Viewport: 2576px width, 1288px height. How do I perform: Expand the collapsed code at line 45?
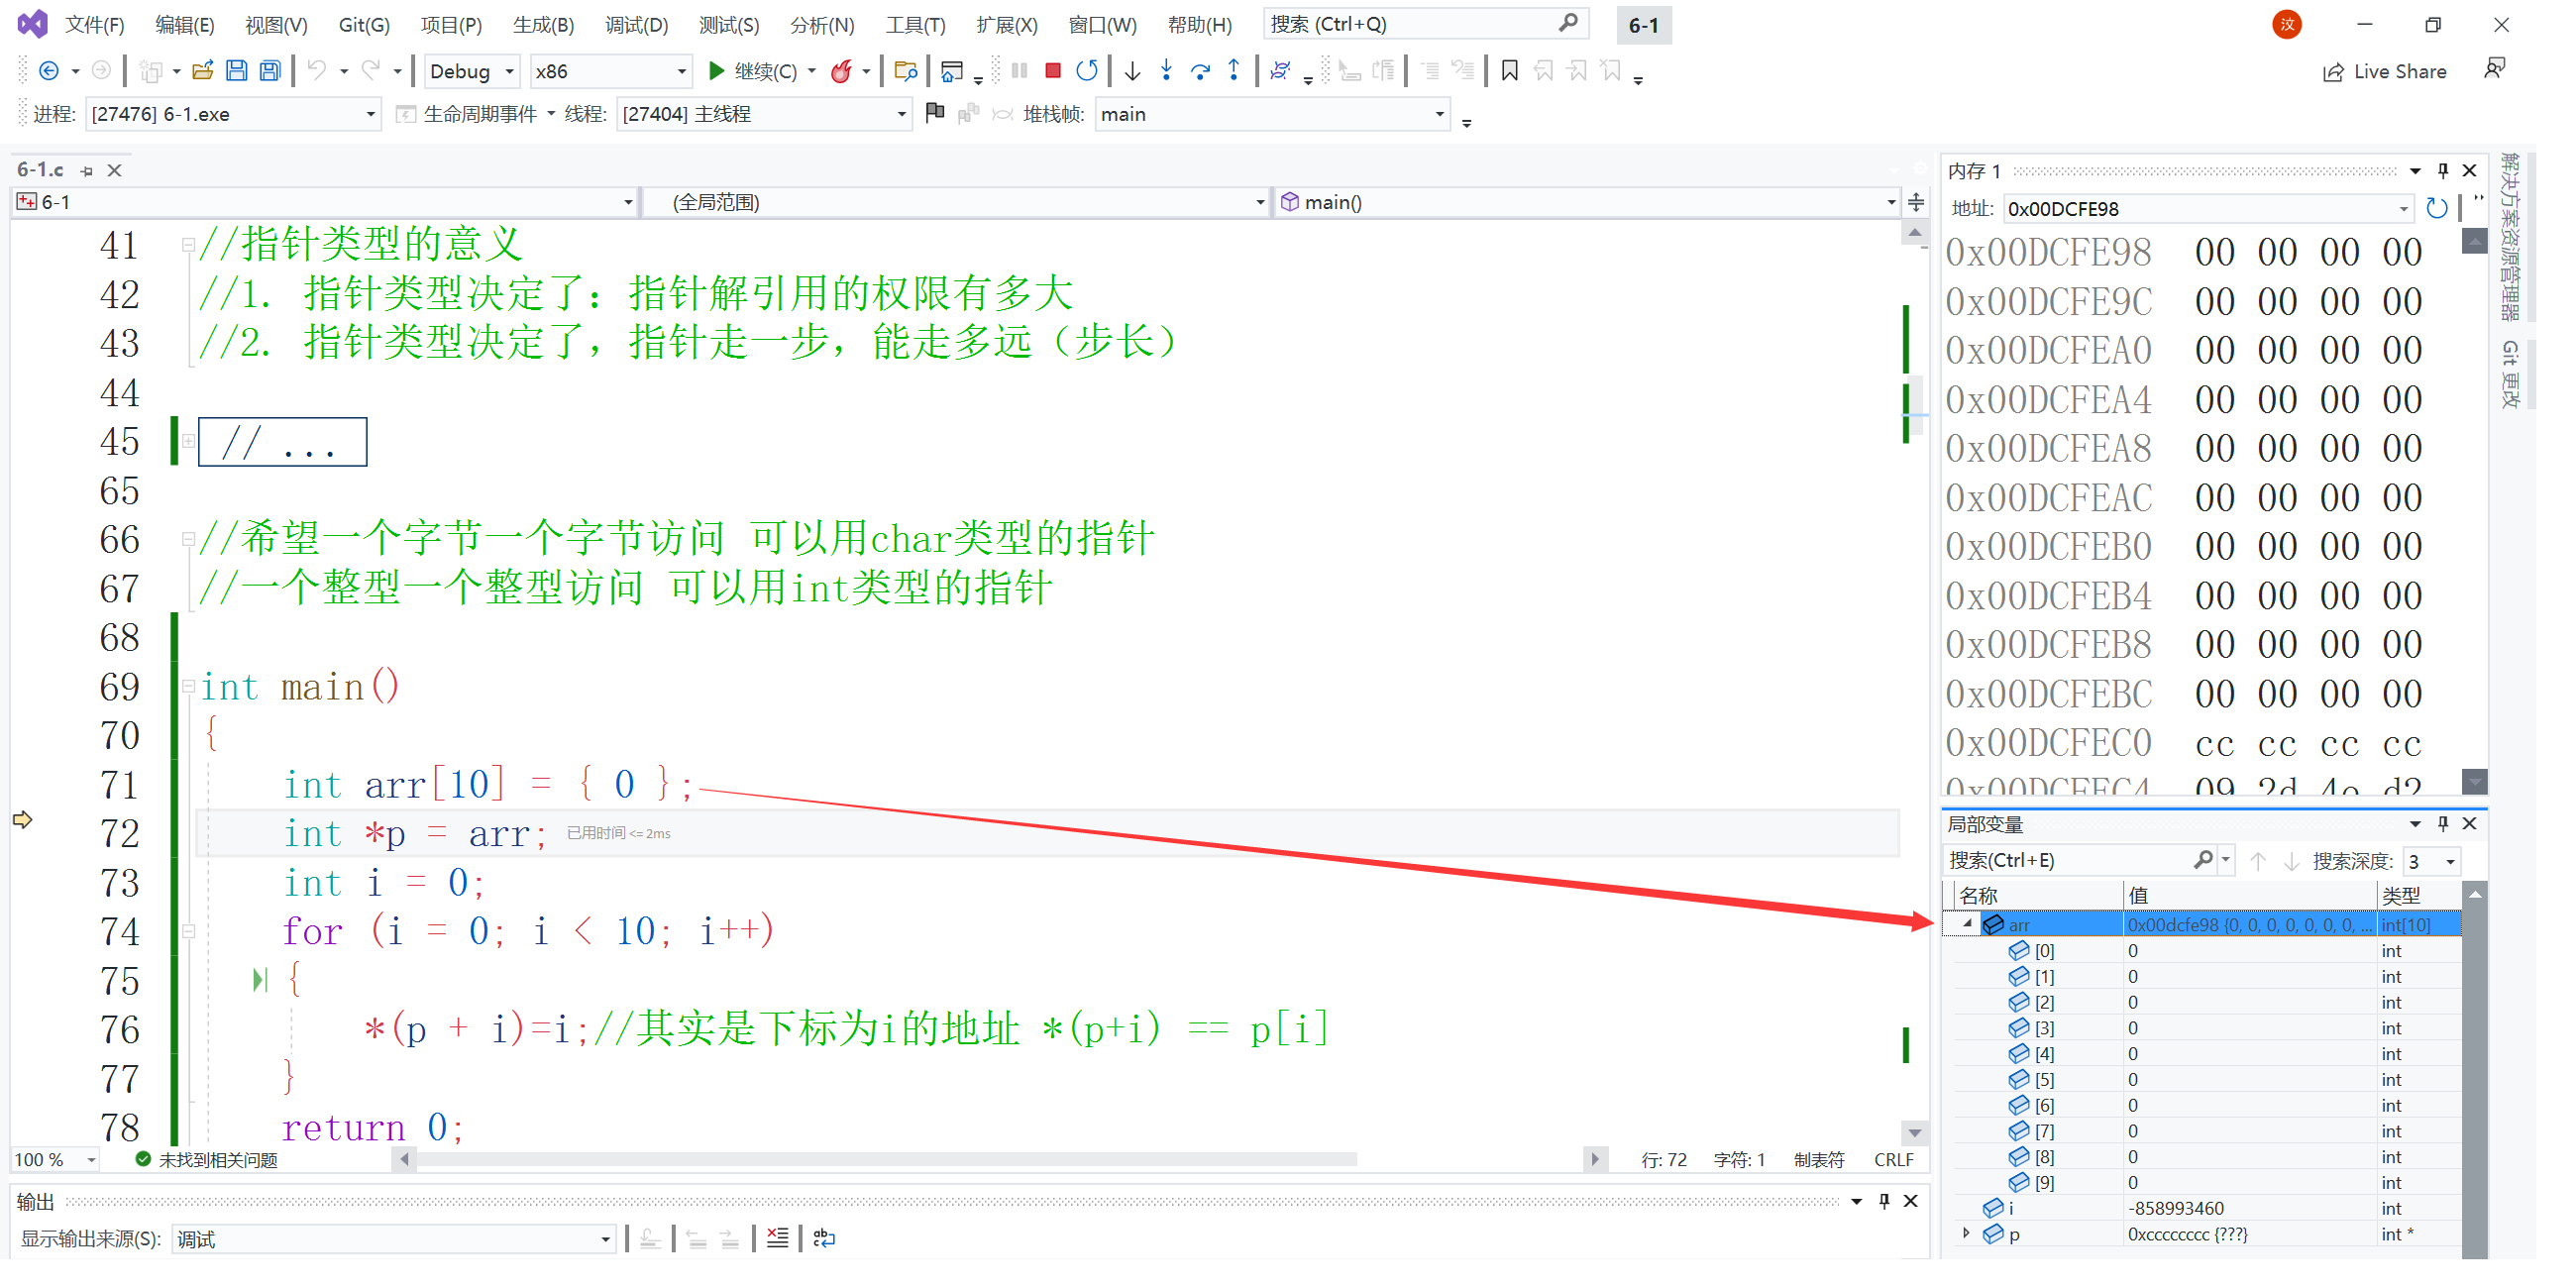188,441
